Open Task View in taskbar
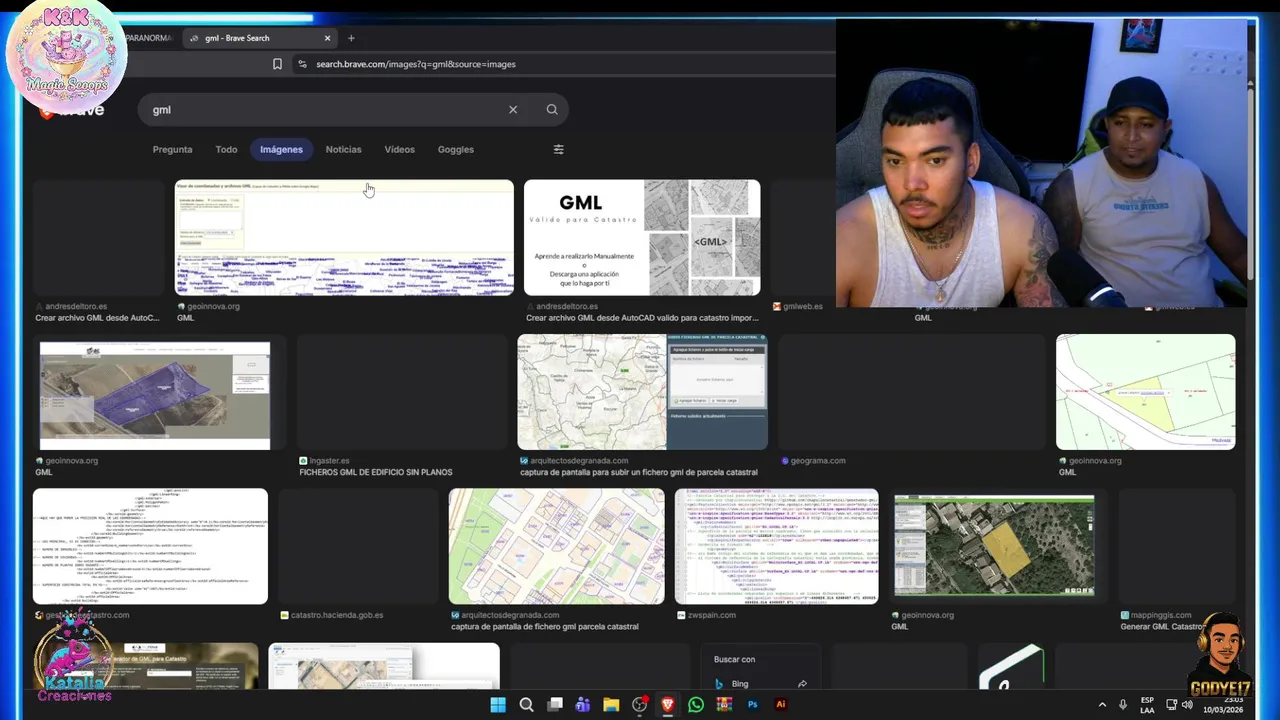This screenshot has height=720, width=1280. [555, 705]
